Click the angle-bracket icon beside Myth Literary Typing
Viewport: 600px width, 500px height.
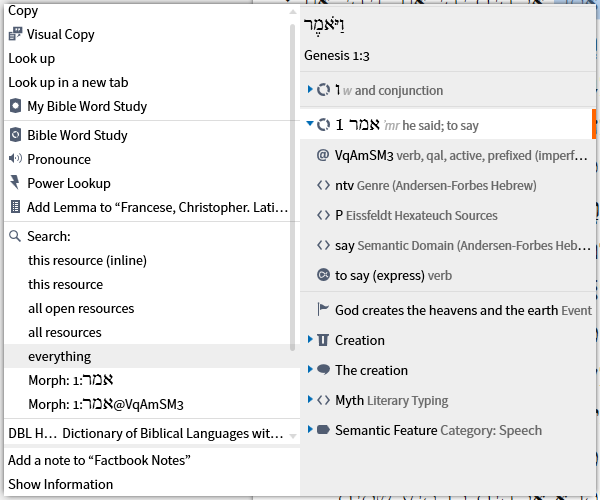click(x=323, y=400)
